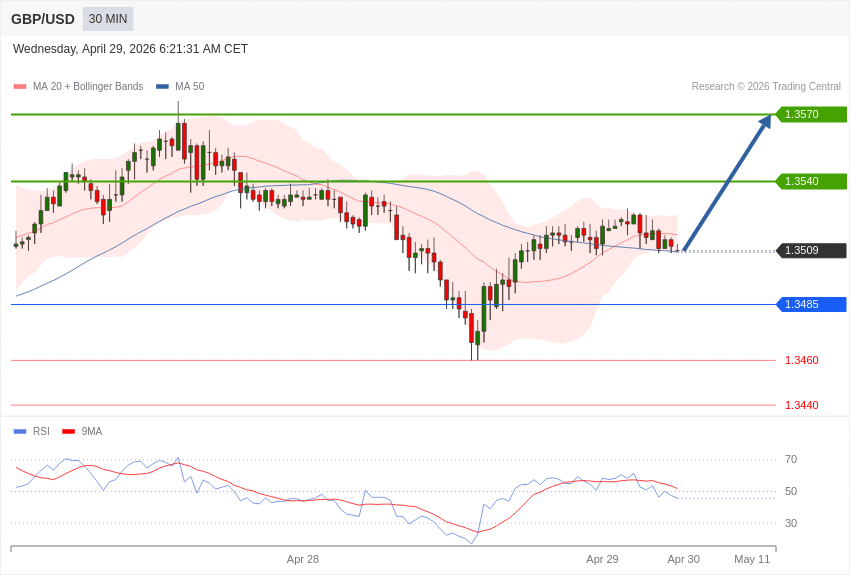Click the red 1.3460 support level label
This screenshot has width=850, height=576.
[801, 360]
